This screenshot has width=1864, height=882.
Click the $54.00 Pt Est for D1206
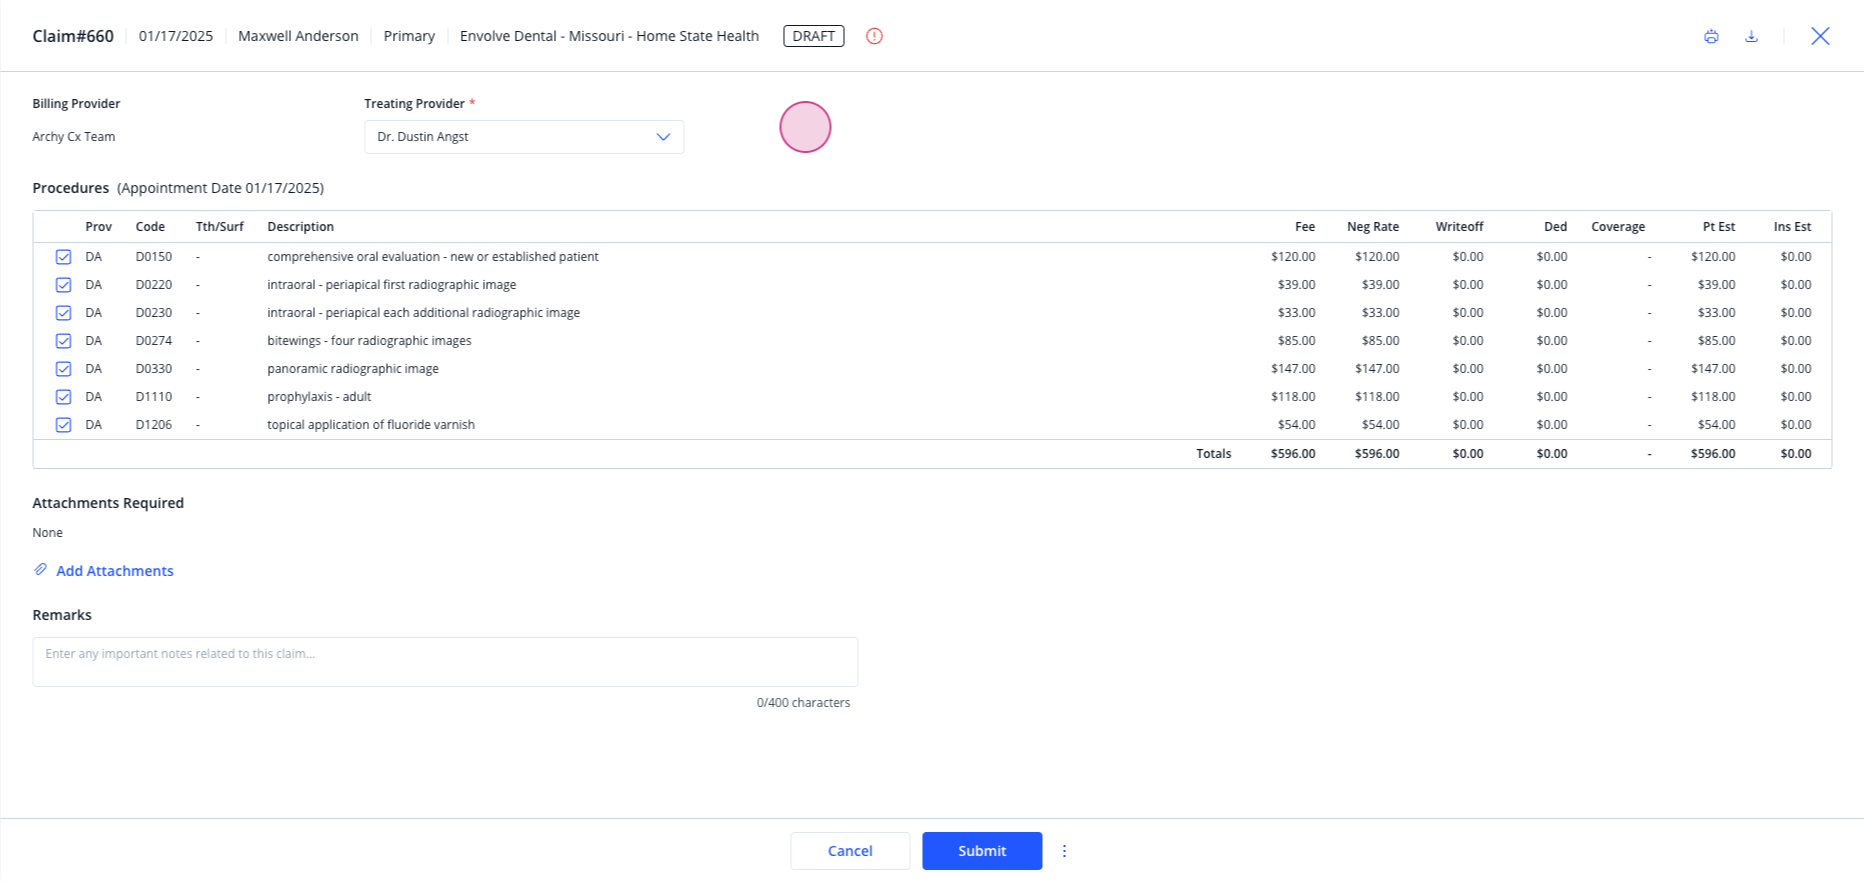1716,425
